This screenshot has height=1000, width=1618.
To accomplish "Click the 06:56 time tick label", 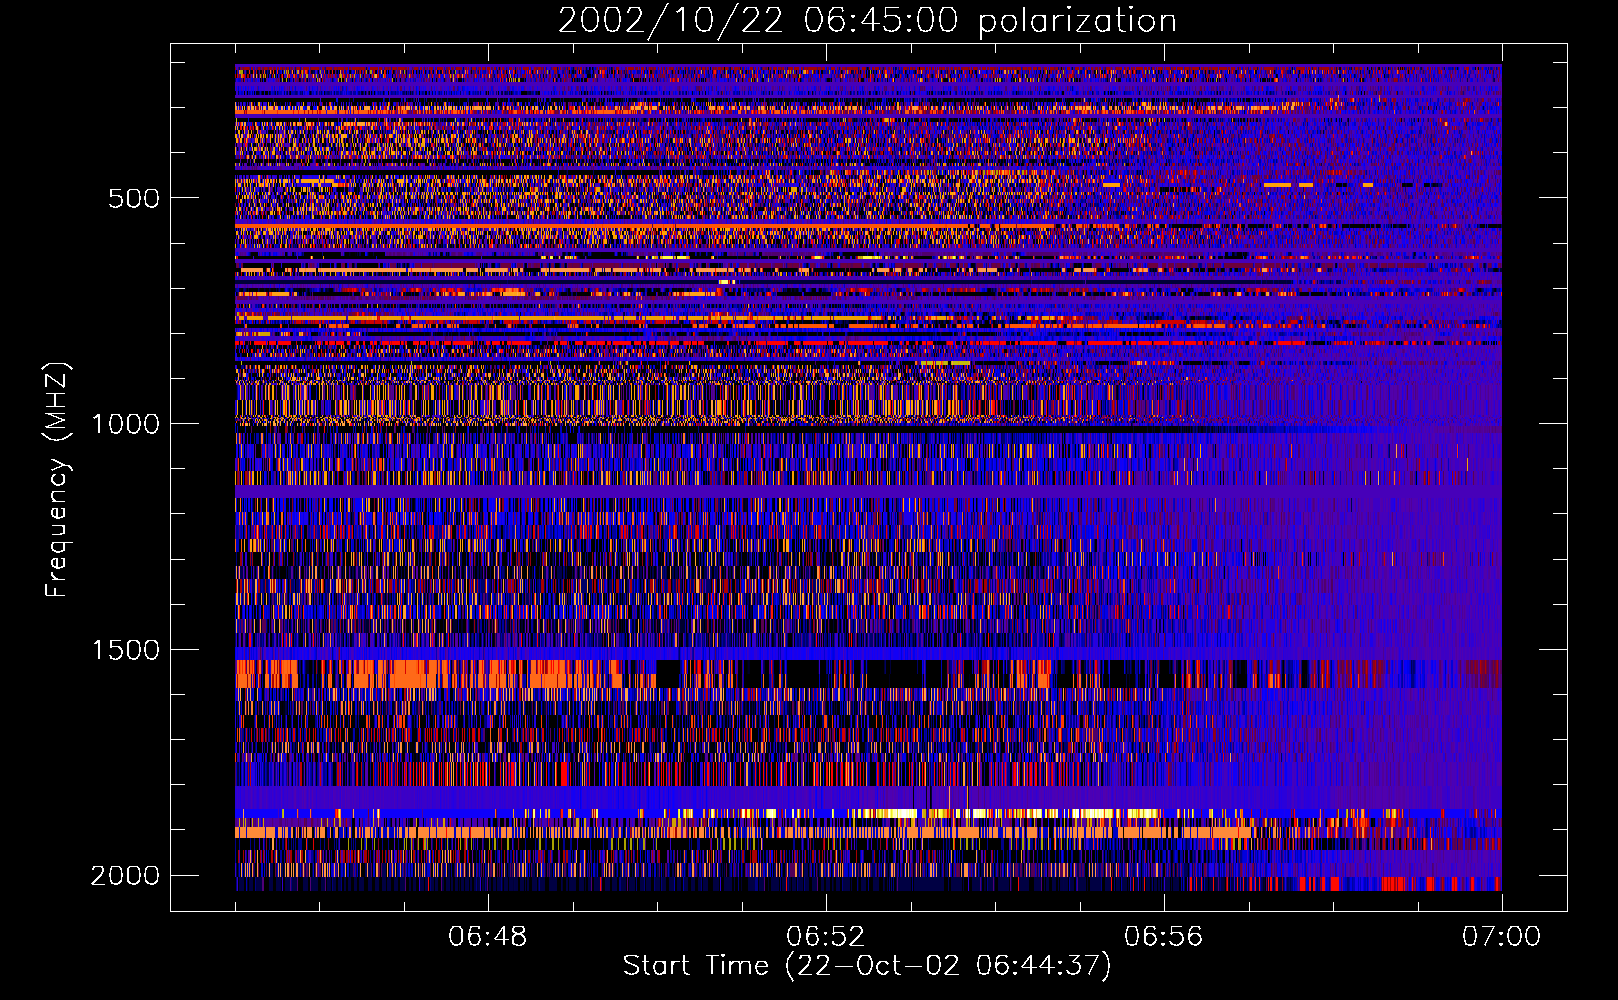I will [x=1163, y=937].
